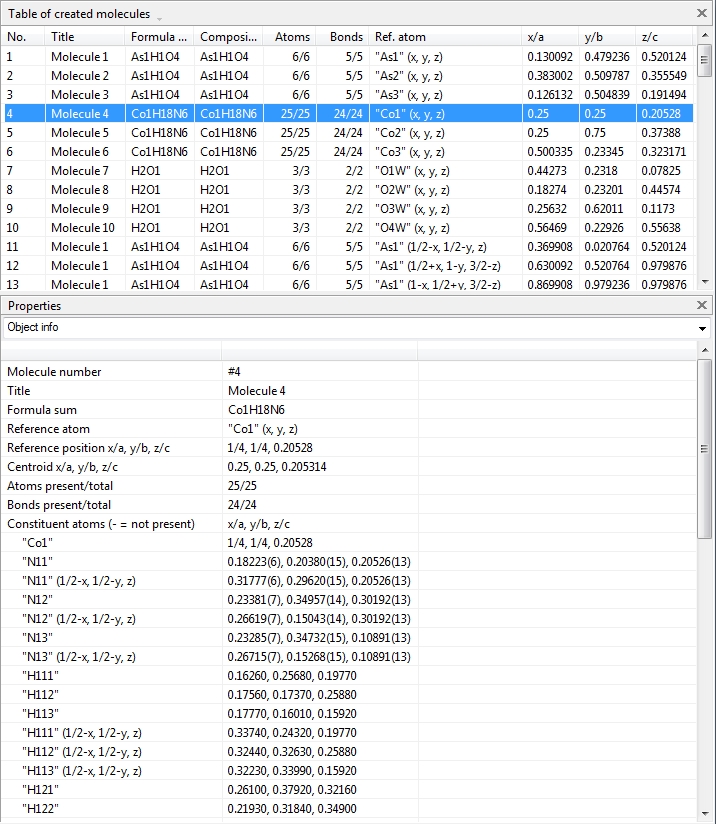Select the Molecule 7 H2O1 row
Image resolution: width=716 pixels, height=824 pixels.
click(x=80, y=171)
